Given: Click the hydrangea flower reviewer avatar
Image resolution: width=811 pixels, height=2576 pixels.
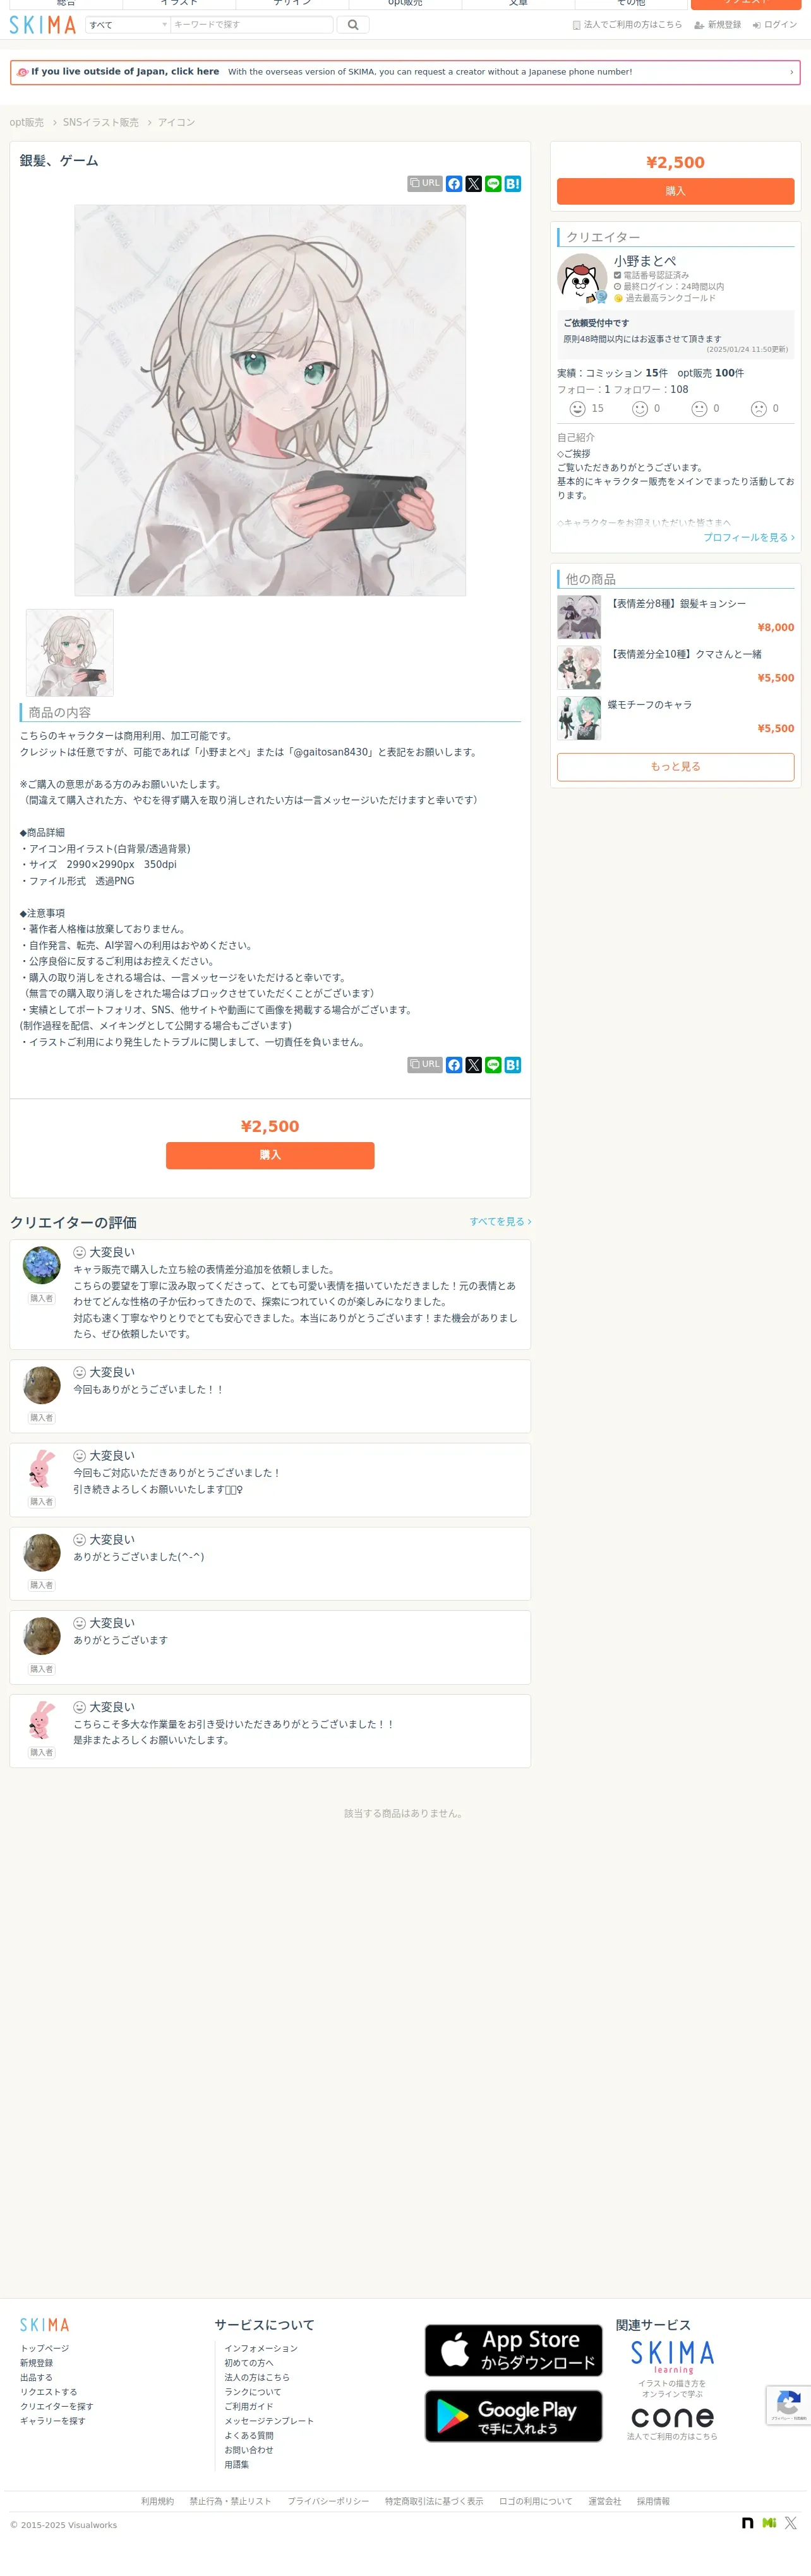Looking at the screenshot, I should [41, 1265].
